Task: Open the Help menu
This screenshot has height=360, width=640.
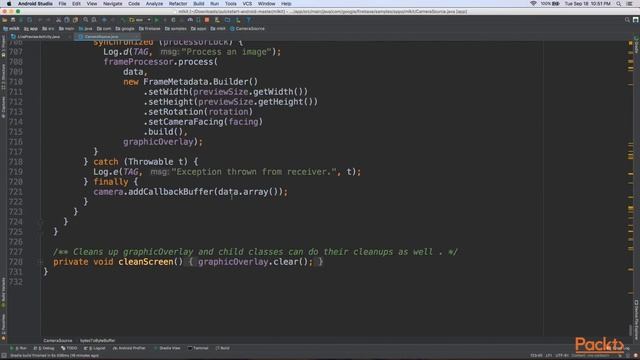Action: [286, 4]
